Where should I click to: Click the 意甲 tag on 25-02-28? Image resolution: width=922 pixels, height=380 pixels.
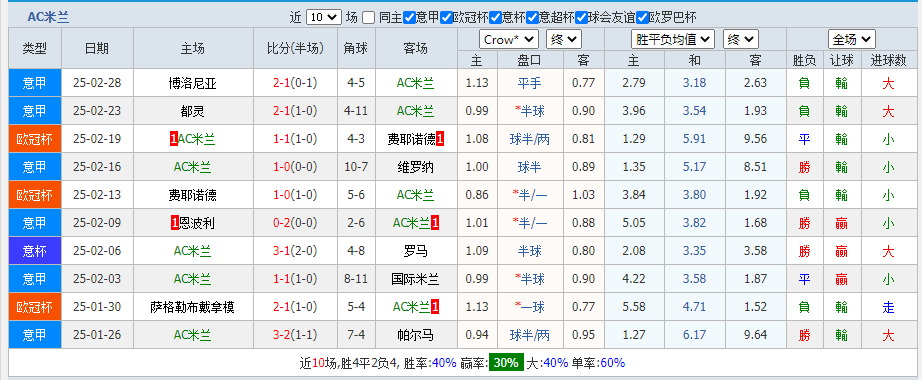(35, 83)
